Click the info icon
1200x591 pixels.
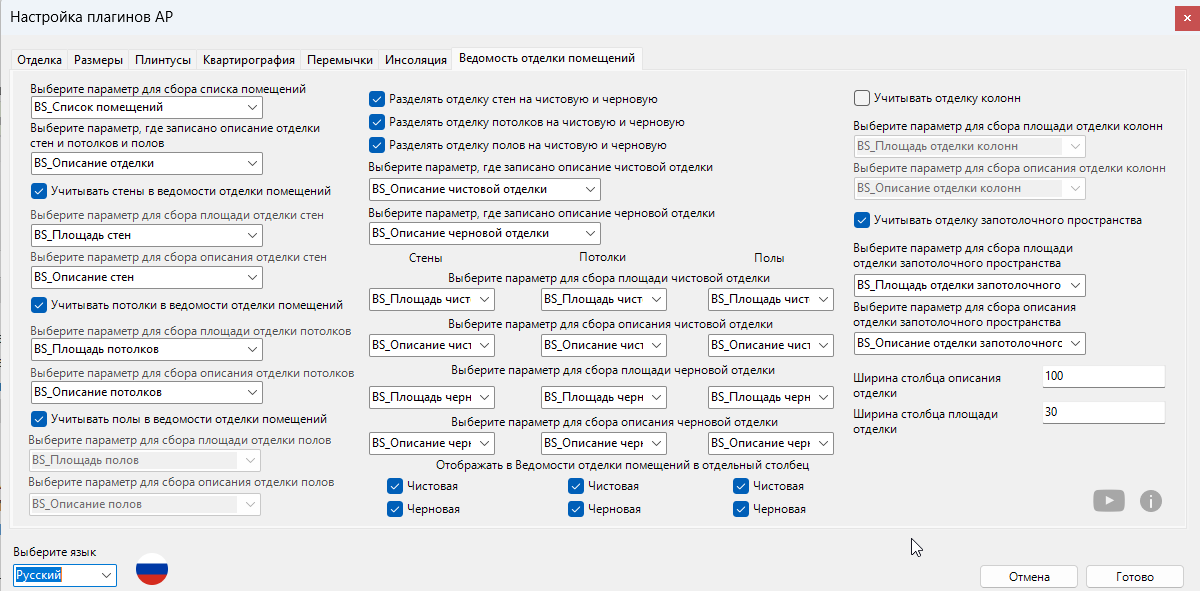click(x=1151, y=501)
